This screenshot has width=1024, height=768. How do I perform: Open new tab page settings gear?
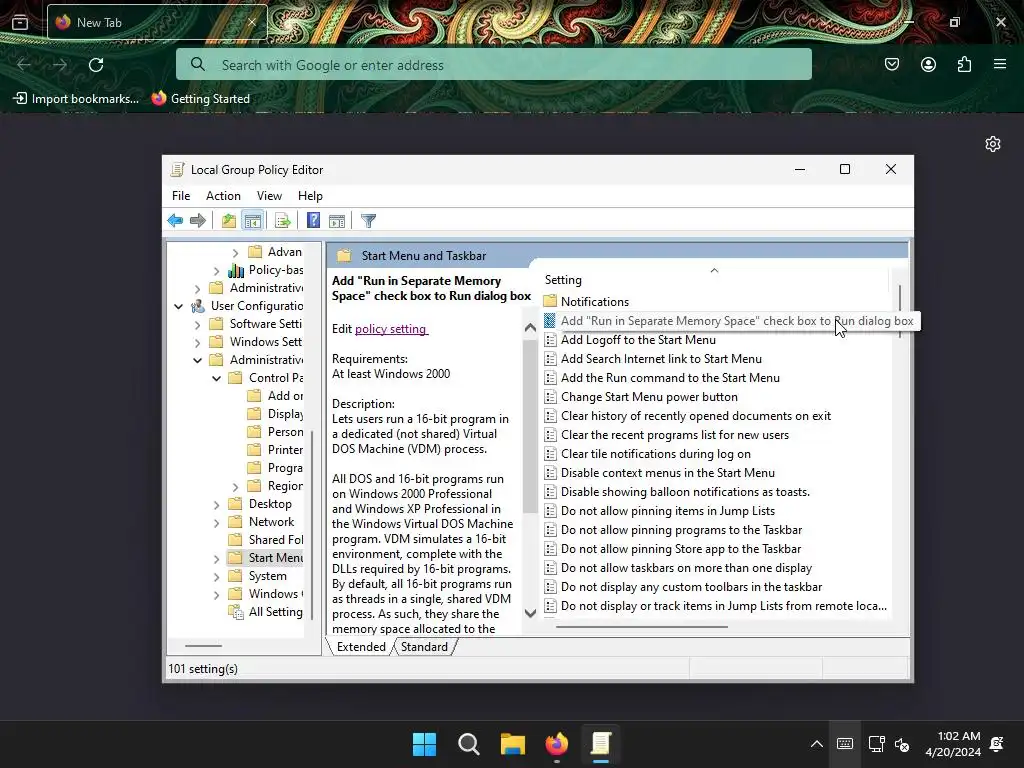[x=993, y=144]
